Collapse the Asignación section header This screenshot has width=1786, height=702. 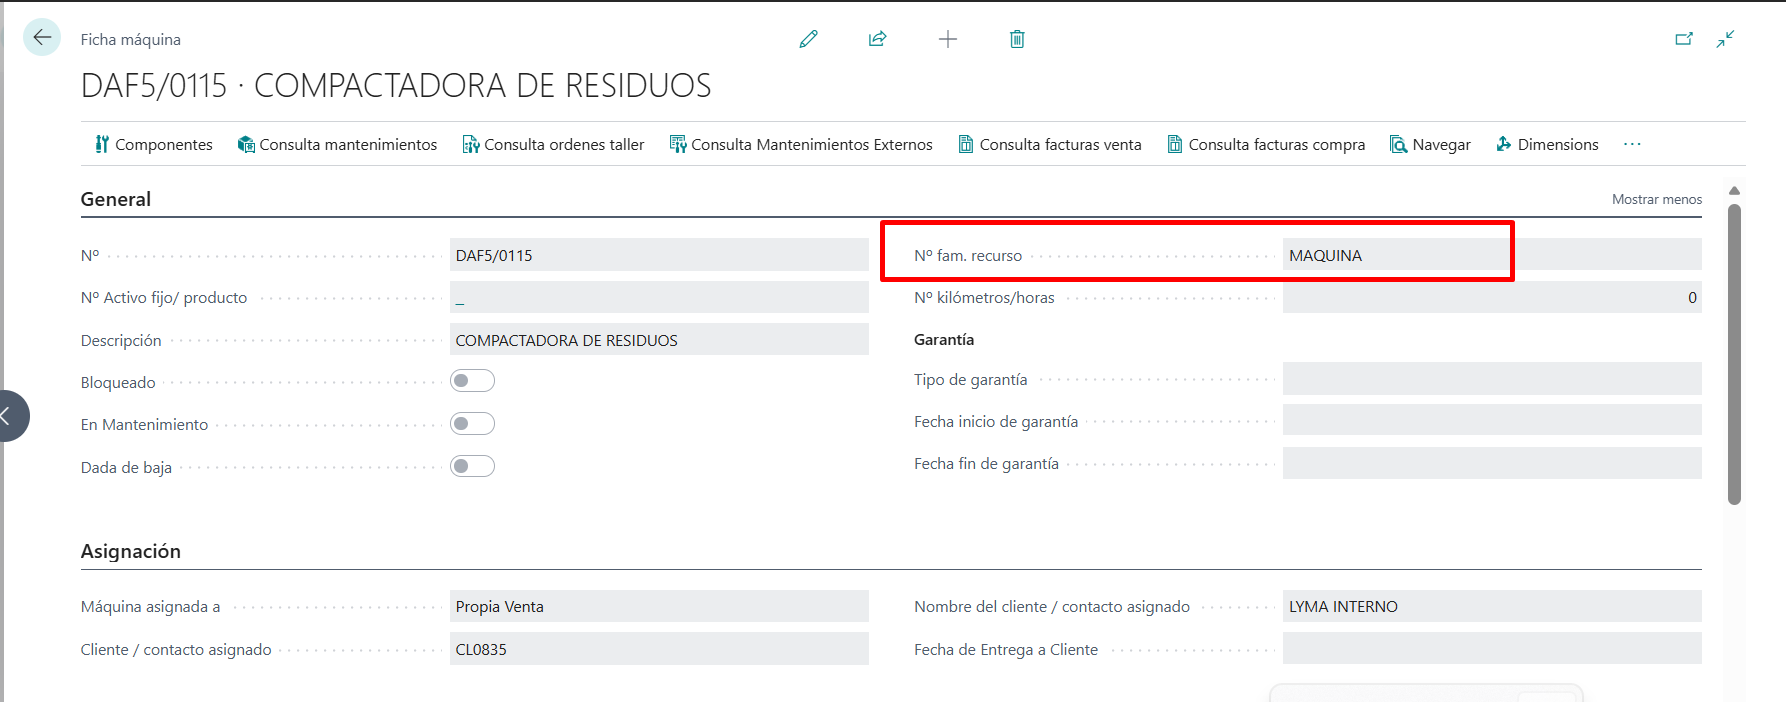[x=131, y=551]
